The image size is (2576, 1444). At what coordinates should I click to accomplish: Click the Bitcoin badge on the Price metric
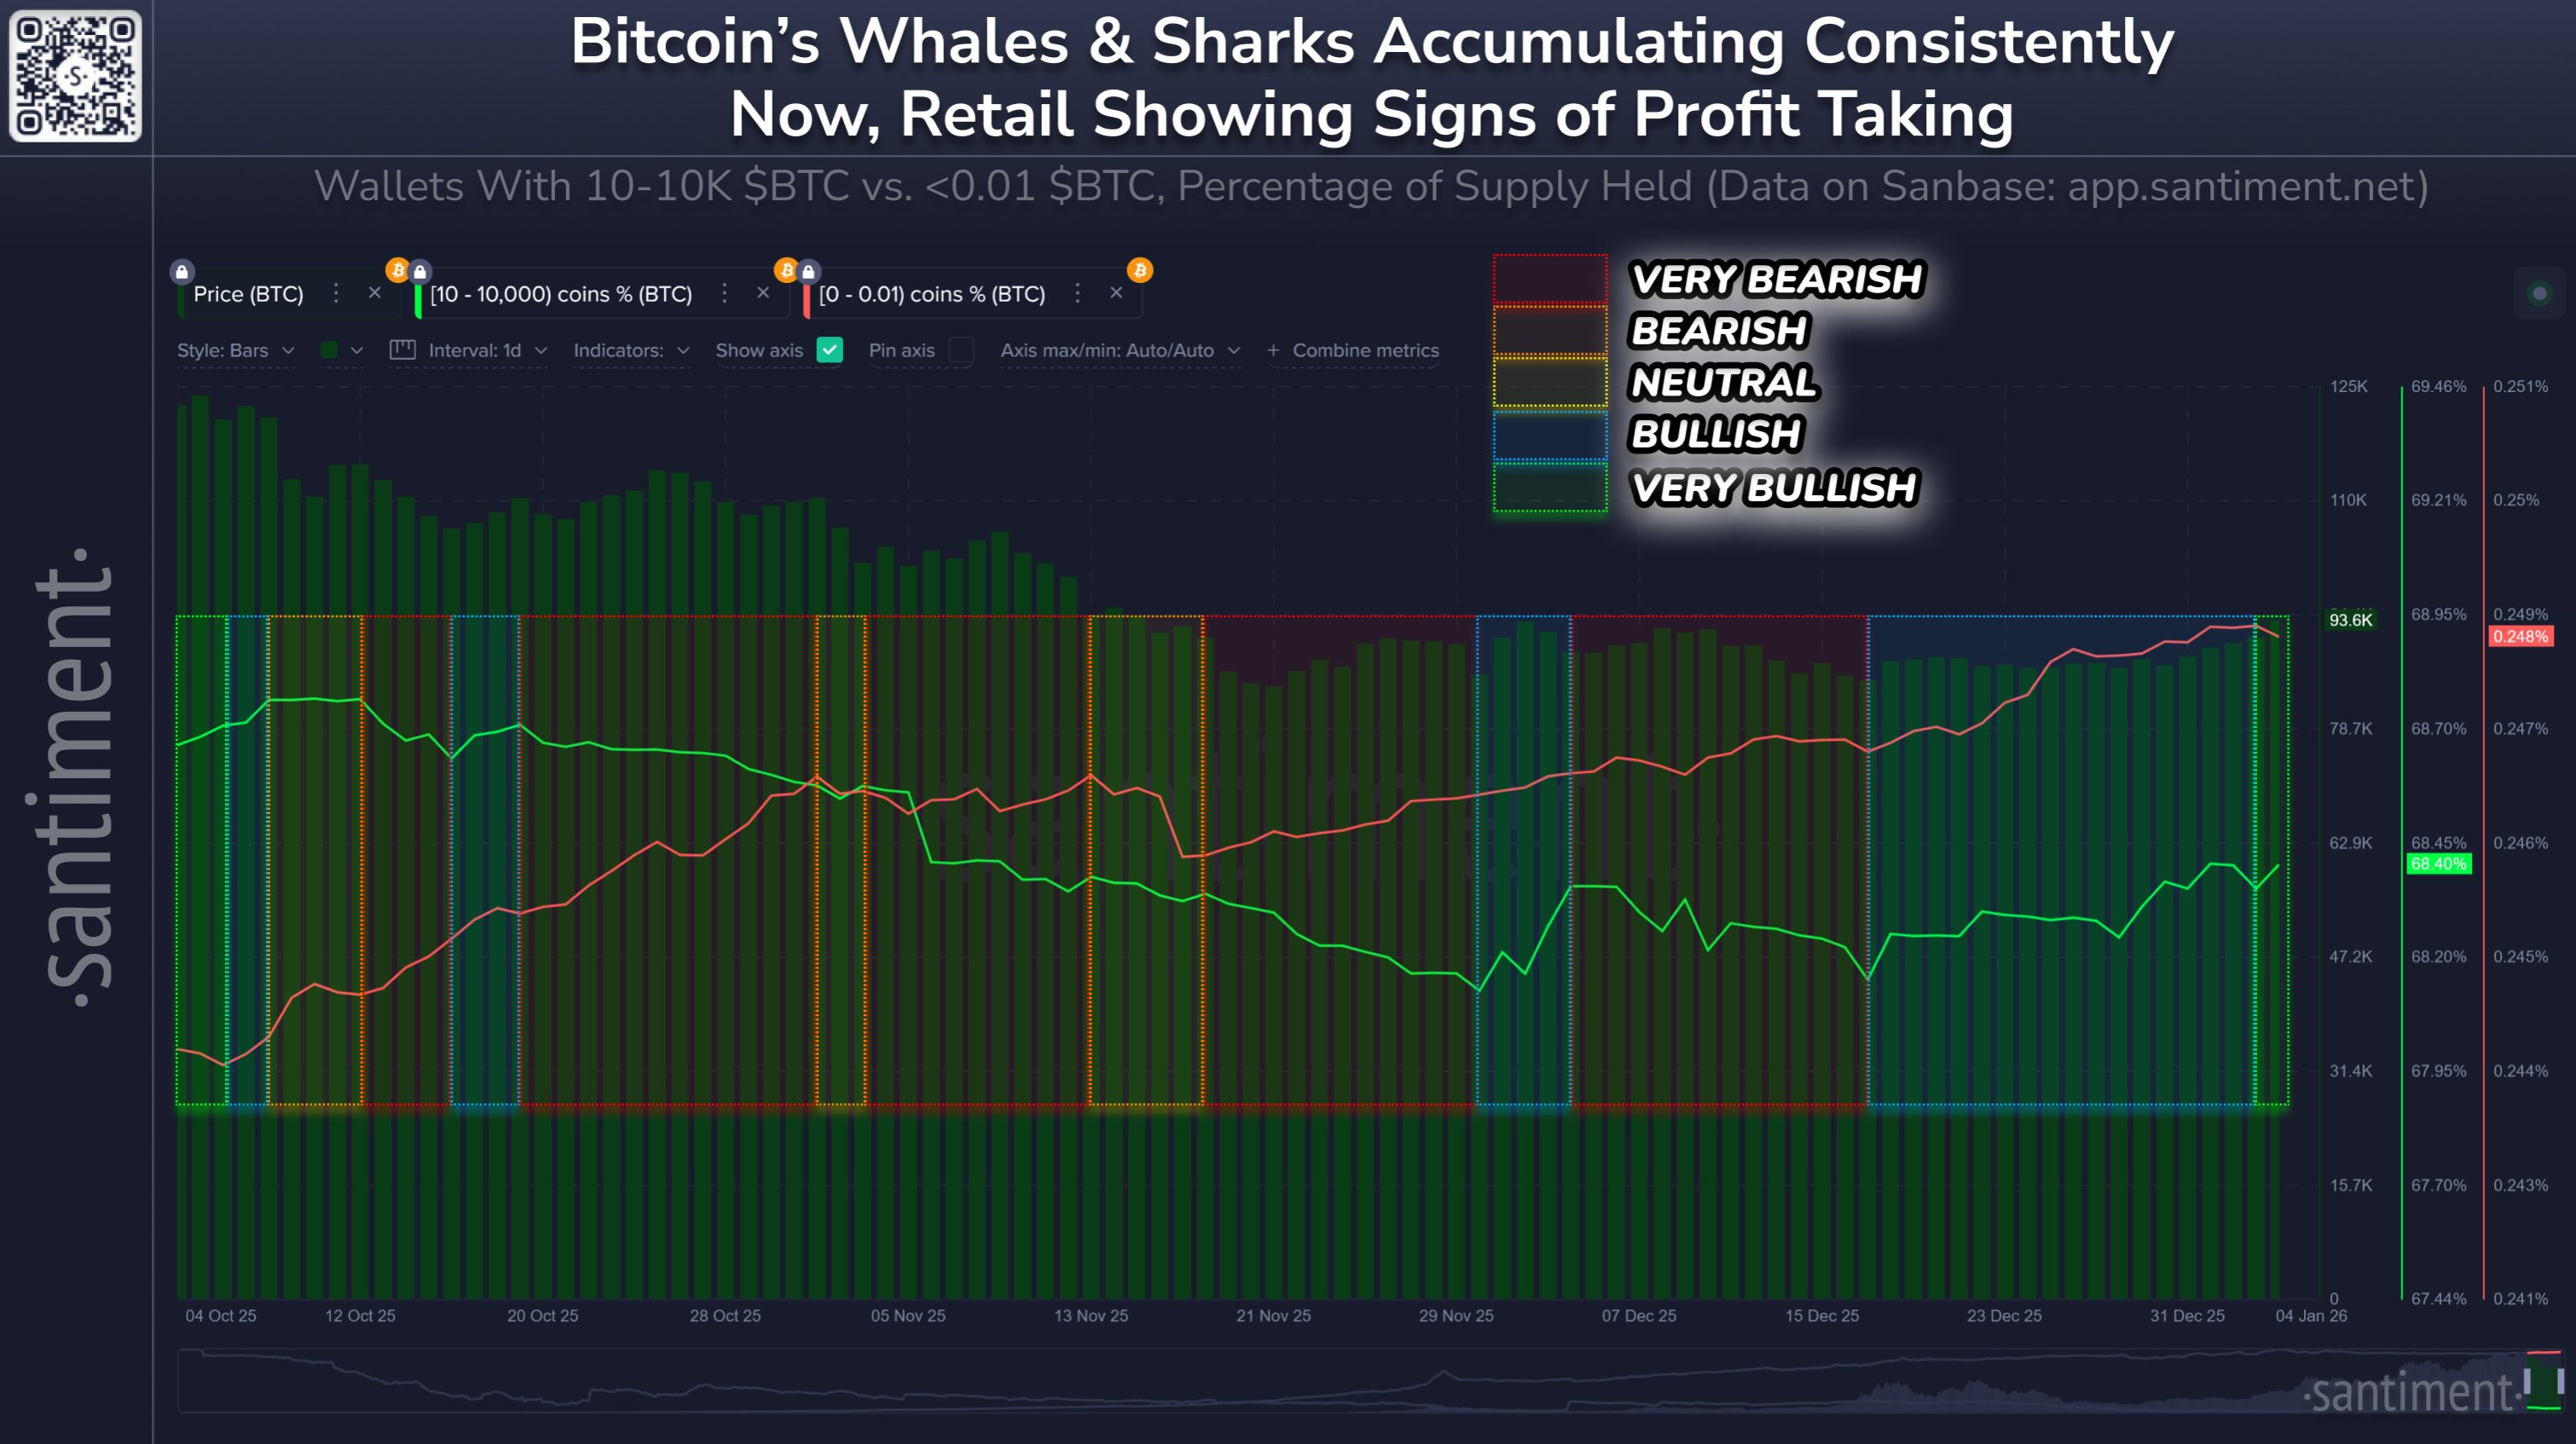(x=399, y=270)
